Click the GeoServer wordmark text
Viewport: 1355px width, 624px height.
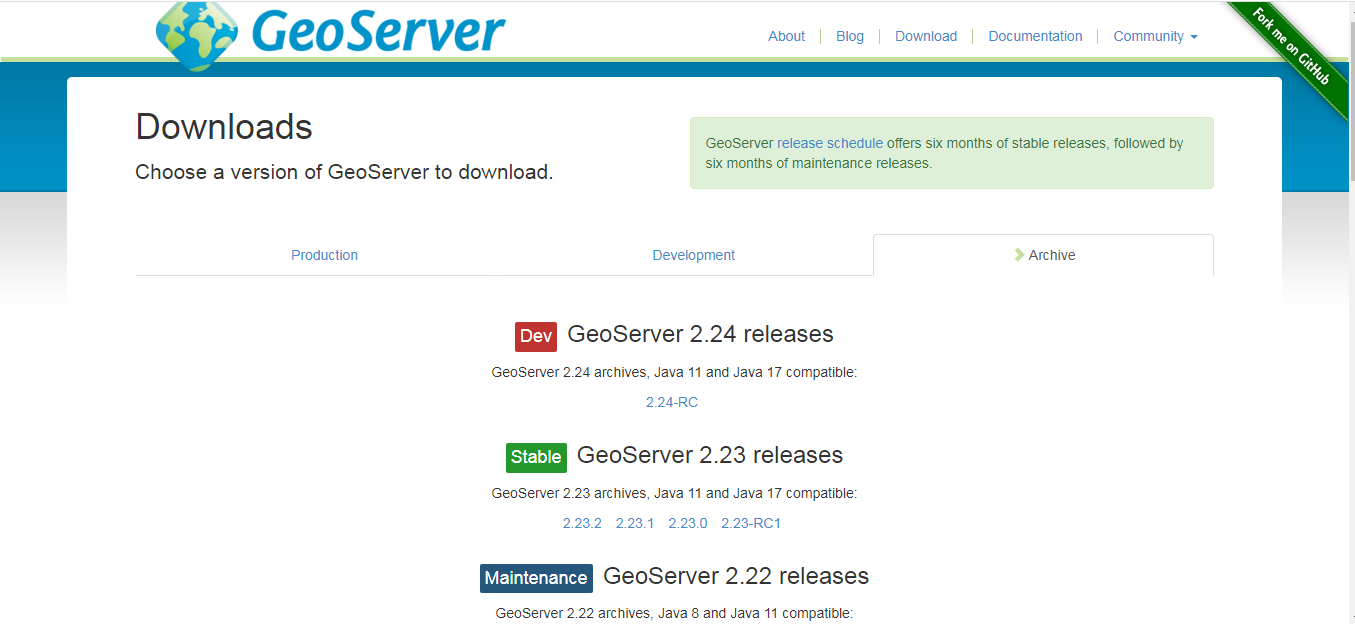(x=379, y=32)
